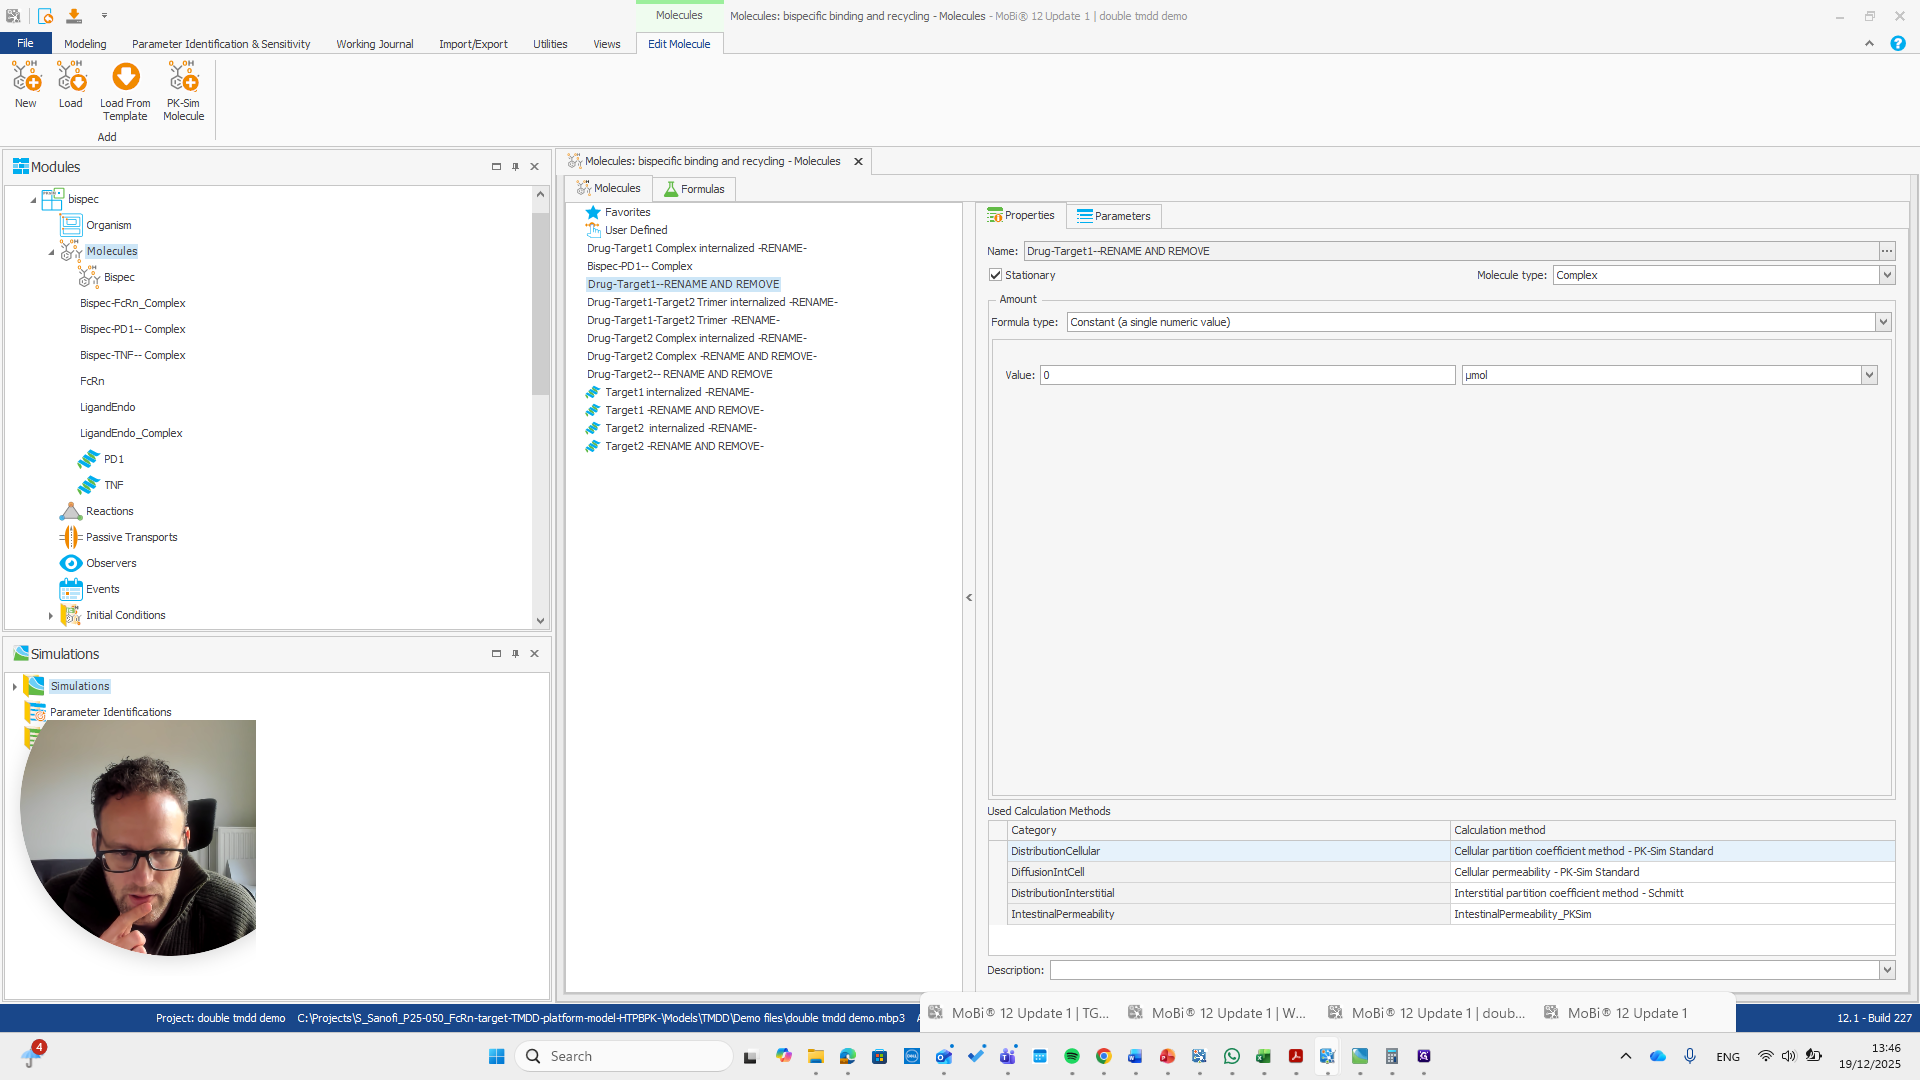The width and height of the screenshot is (1920, 1080).
Task: Select the Reactions node icon in Modules
Action: (x=71, y=511)
